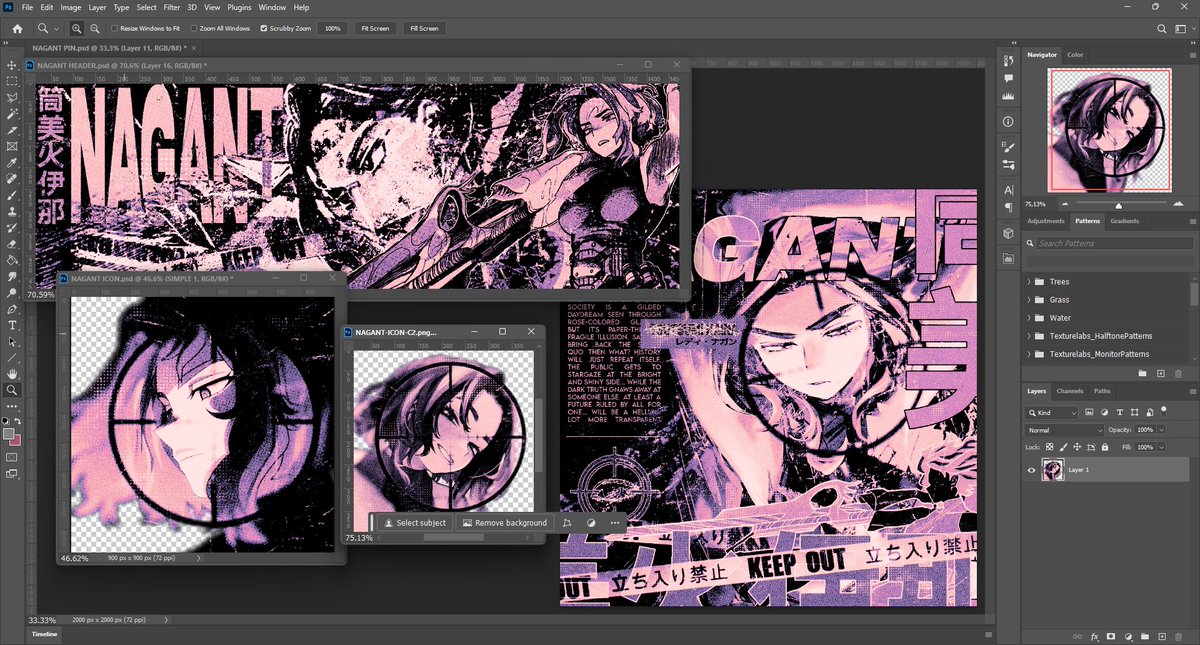Add a layer mask
Viewport: 1200px width, 645px height.
pyautogui.click(x=1111, y=636)
